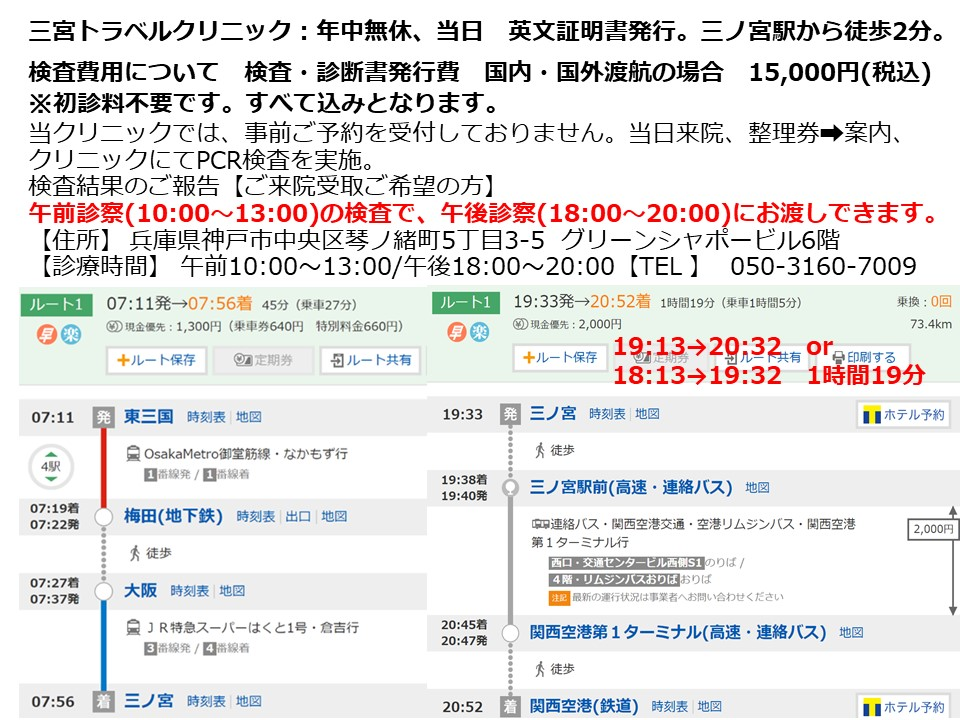Open 時刻表 link for 19:33 三ノ宮
Viewport: 960px width, 720px height.
click(607, 414)
